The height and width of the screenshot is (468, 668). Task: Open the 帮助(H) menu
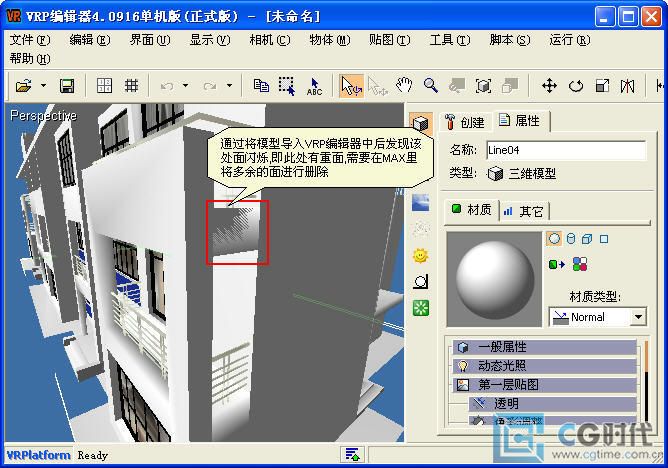click(30, 58)
